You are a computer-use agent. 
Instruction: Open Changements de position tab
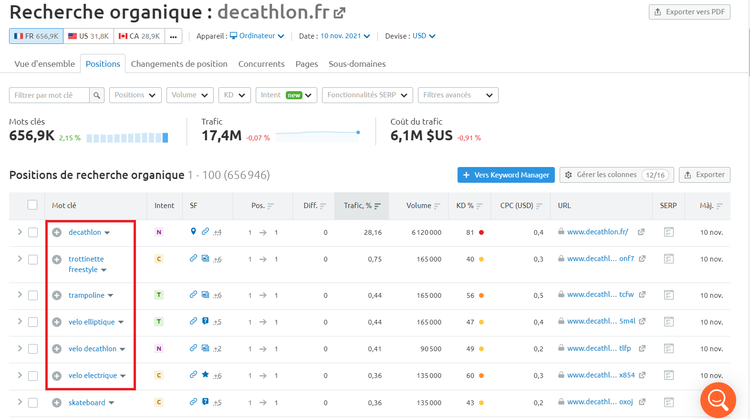179,64
